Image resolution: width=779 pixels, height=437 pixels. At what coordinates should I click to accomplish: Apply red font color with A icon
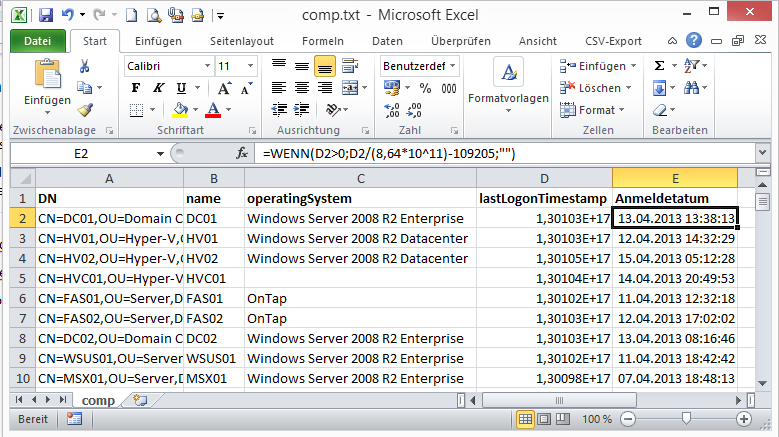pos(213,110)
